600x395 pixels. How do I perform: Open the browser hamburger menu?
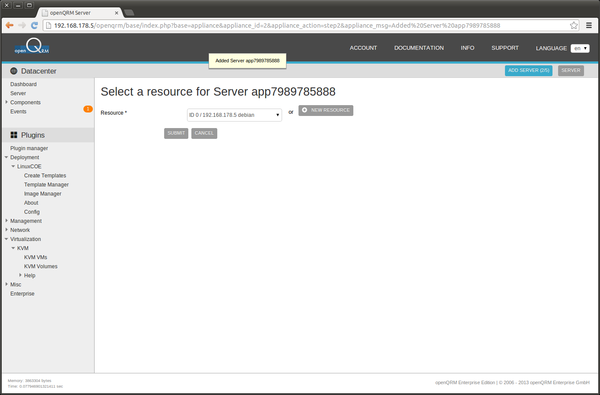pyautogui.click(x=589, y=26)
